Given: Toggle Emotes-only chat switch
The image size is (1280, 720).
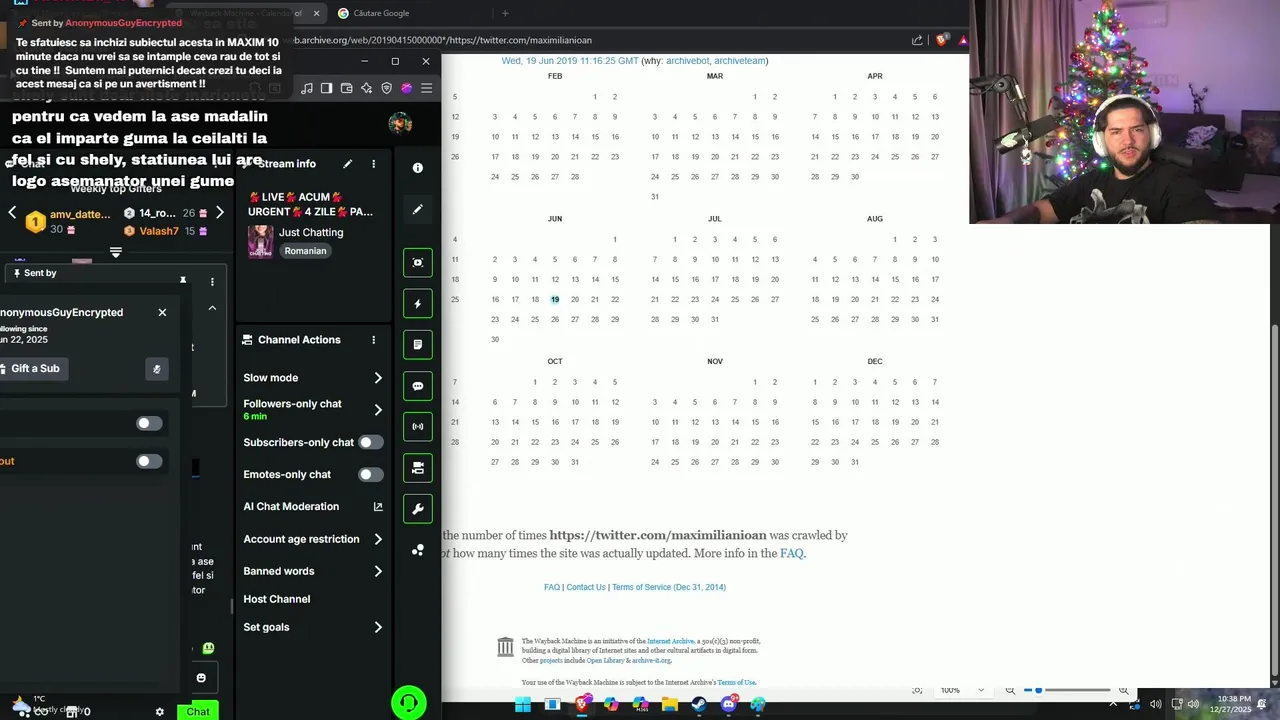Looking at the screenshot, I should (371, 475).
